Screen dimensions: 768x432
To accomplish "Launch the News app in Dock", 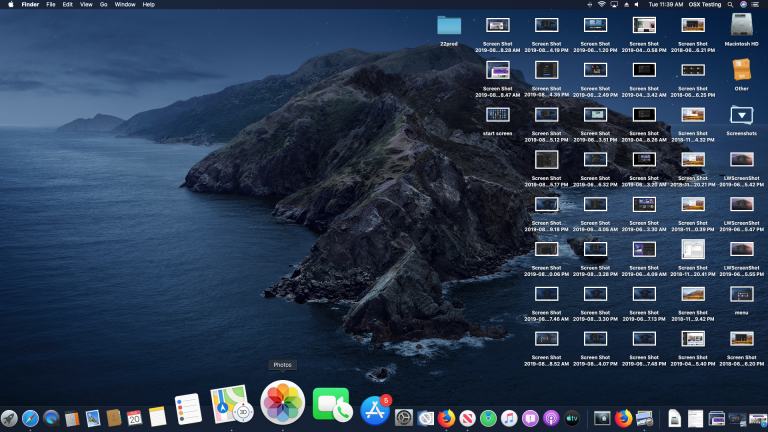I will click(467, 418).
